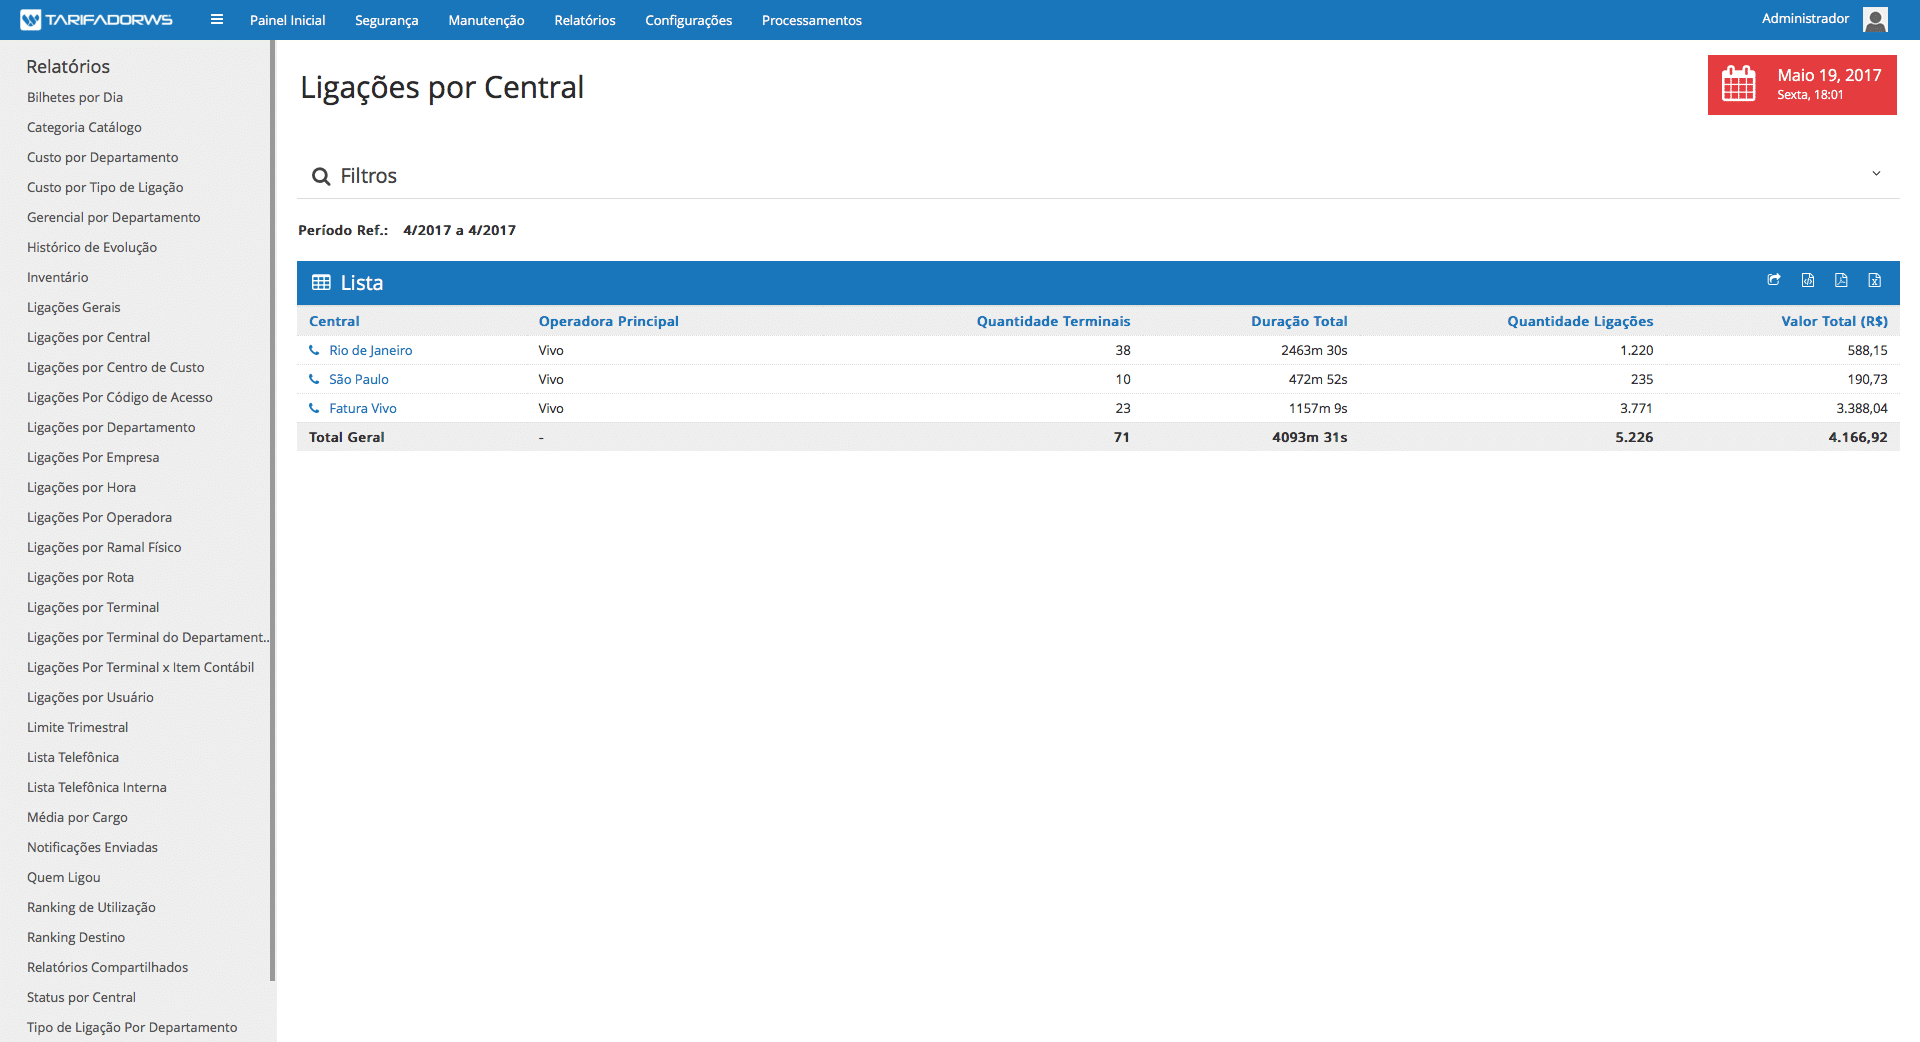
Task: Sort by Quantidade Terminais column header
Action: click(x=1053, y=321)
